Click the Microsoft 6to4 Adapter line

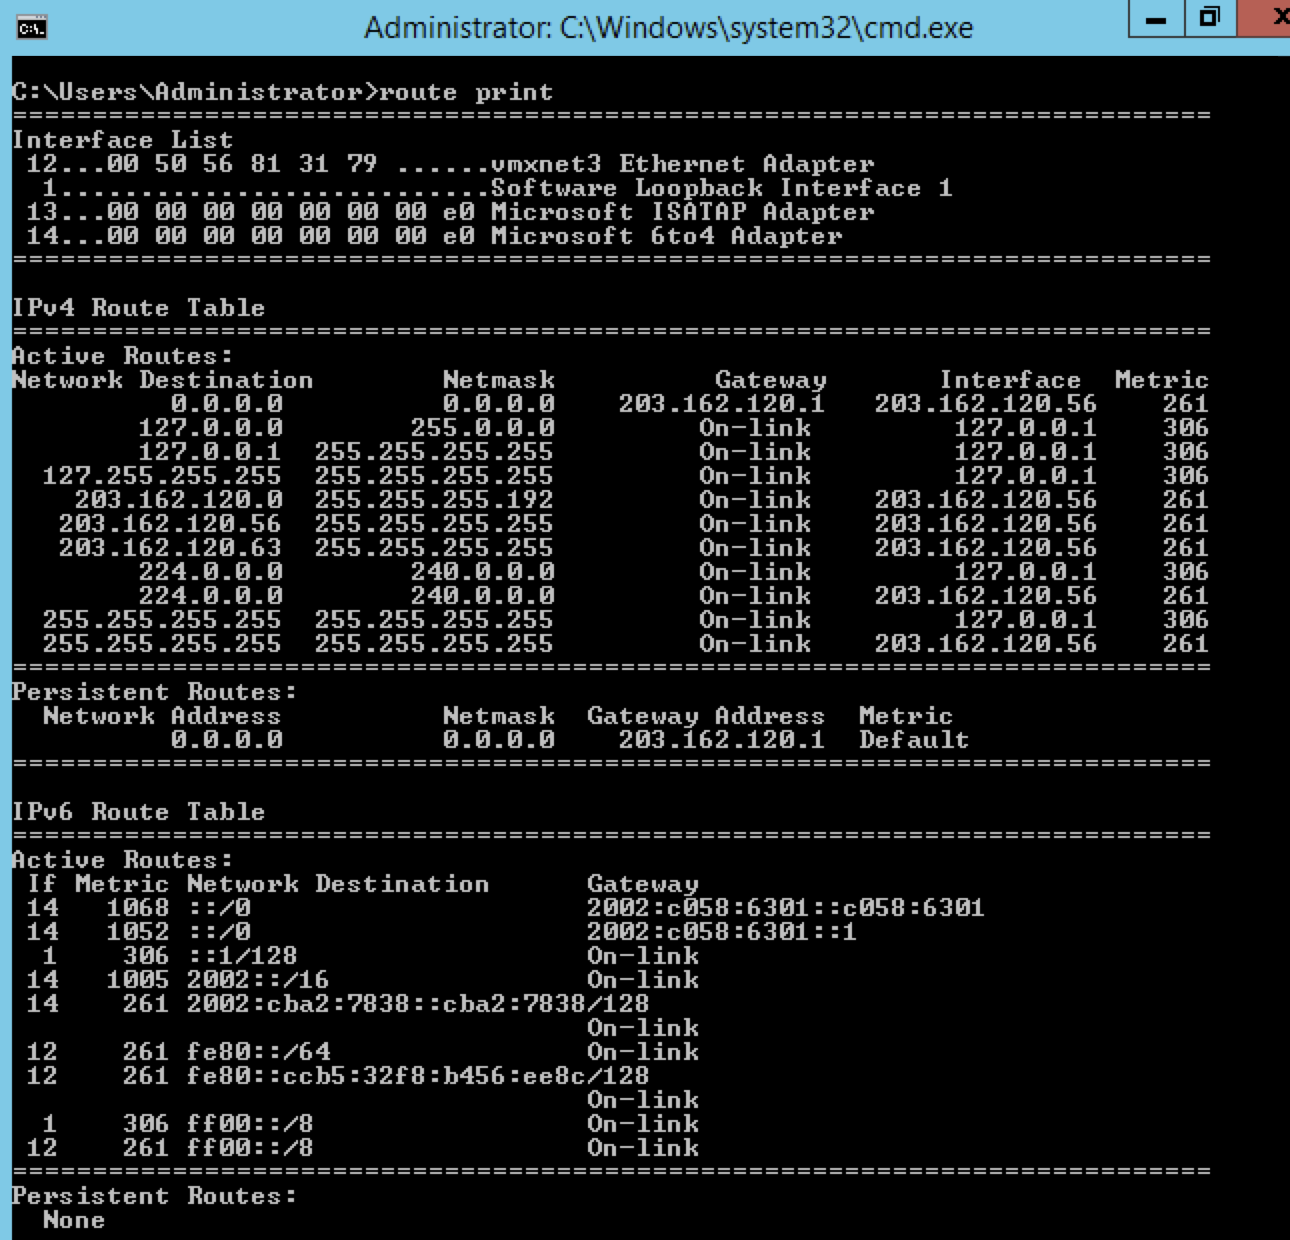(600, 236)
